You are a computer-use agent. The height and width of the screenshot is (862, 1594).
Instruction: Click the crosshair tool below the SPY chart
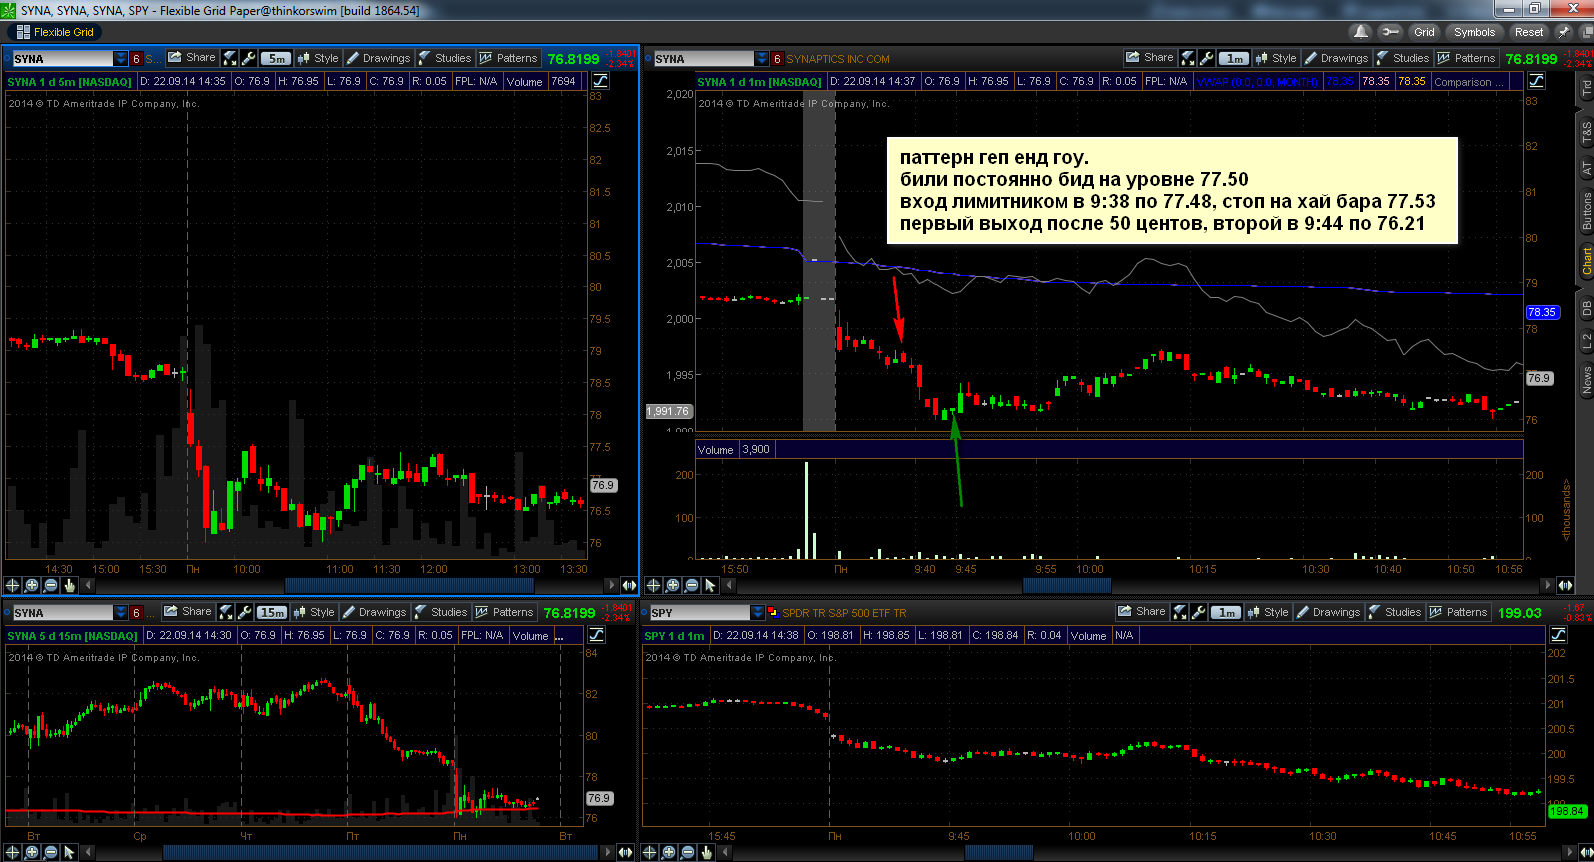pyautogui.click(x=650, y=852)
